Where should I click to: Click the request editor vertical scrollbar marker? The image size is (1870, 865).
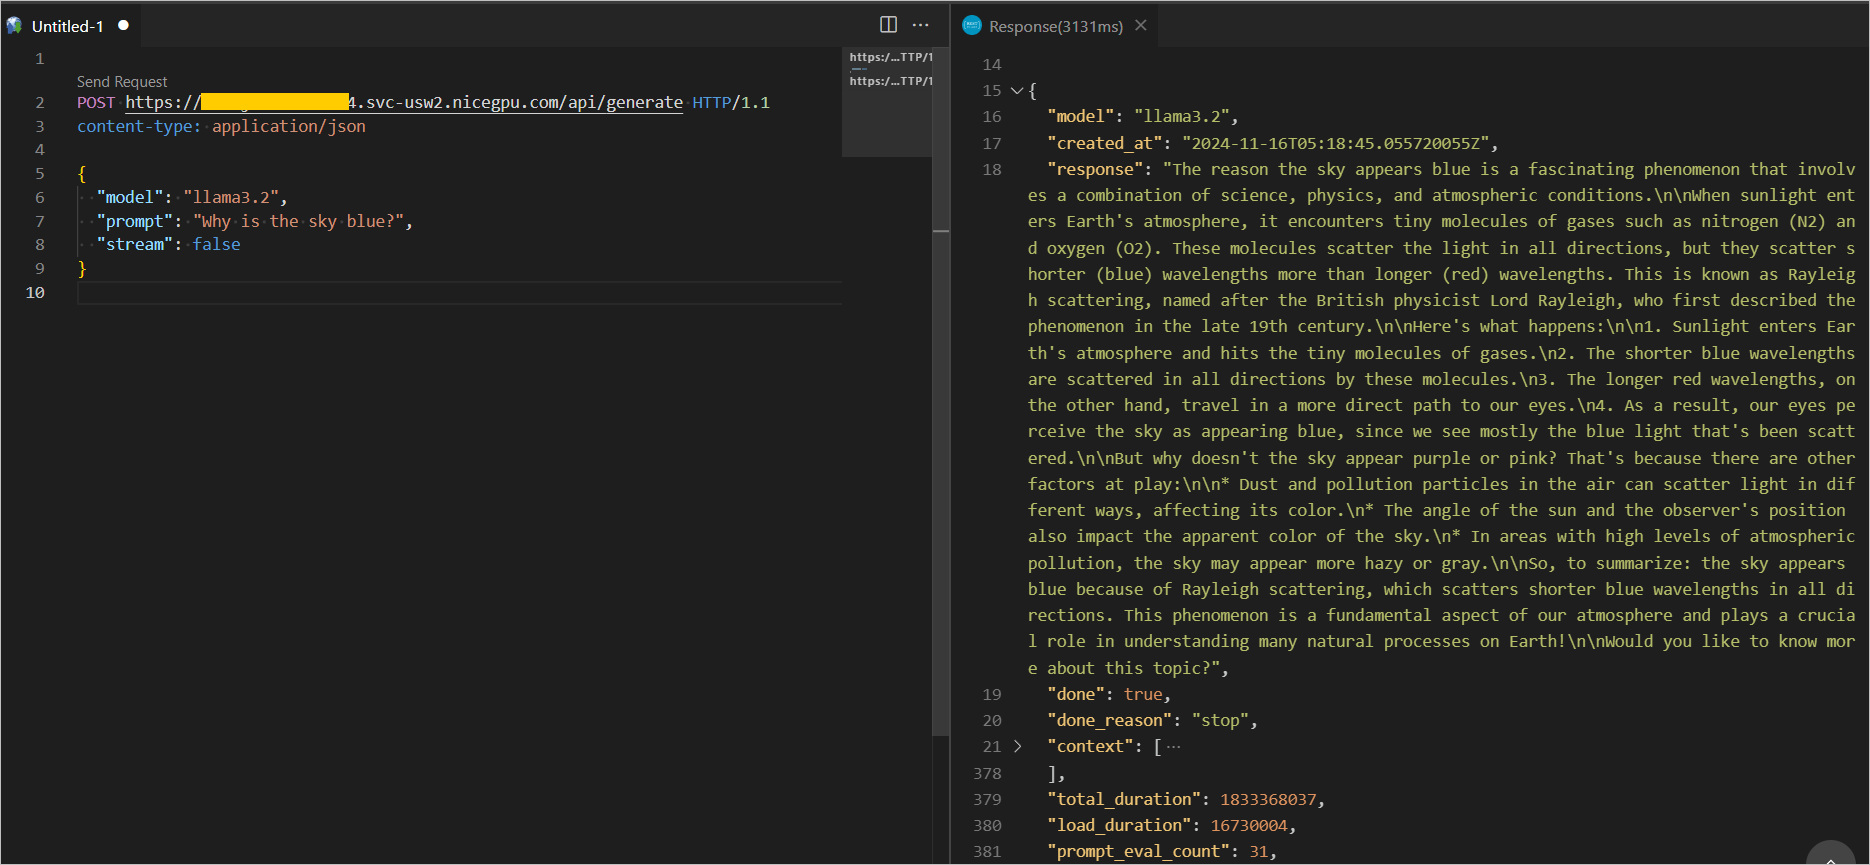pyautogui.click(x=941, y=231)
